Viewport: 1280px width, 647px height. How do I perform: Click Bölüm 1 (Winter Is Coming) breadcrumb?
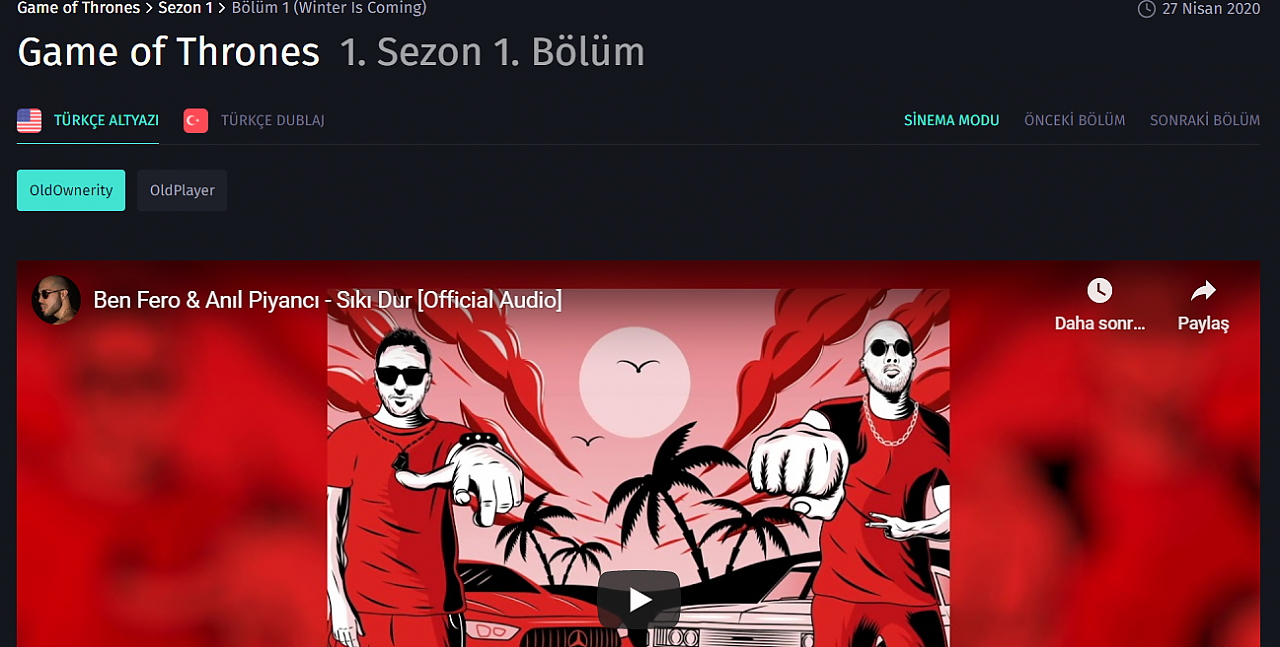pos(329,8)
